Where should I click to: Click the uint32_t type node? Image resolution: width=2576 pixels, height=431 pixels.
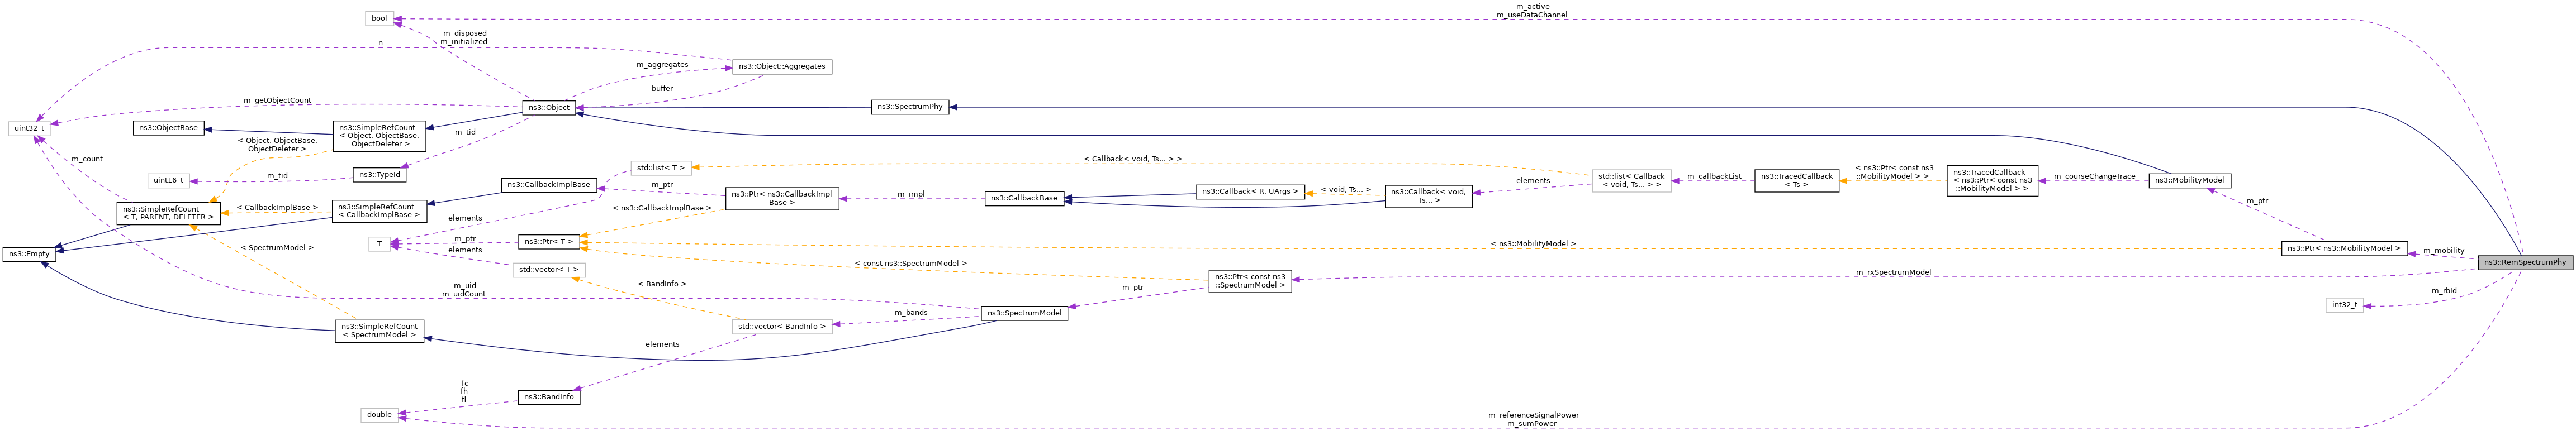(29, 128)
